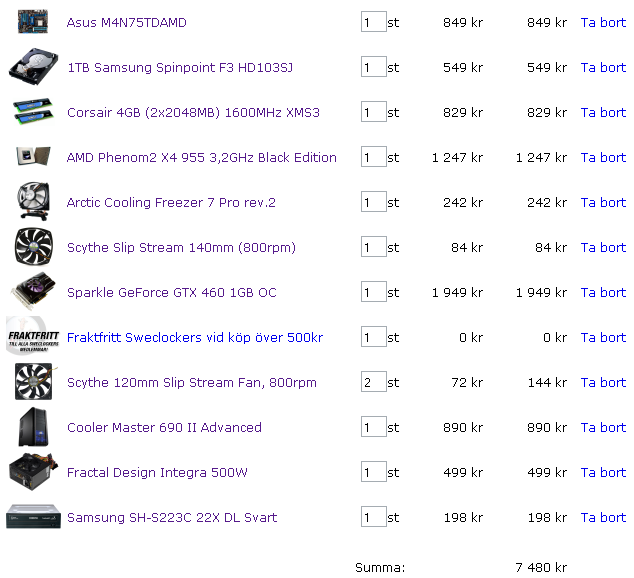634x578 pixels.
Task: Click quantity field for Asus M4N75TDAMD
Action: coord(374,22)
